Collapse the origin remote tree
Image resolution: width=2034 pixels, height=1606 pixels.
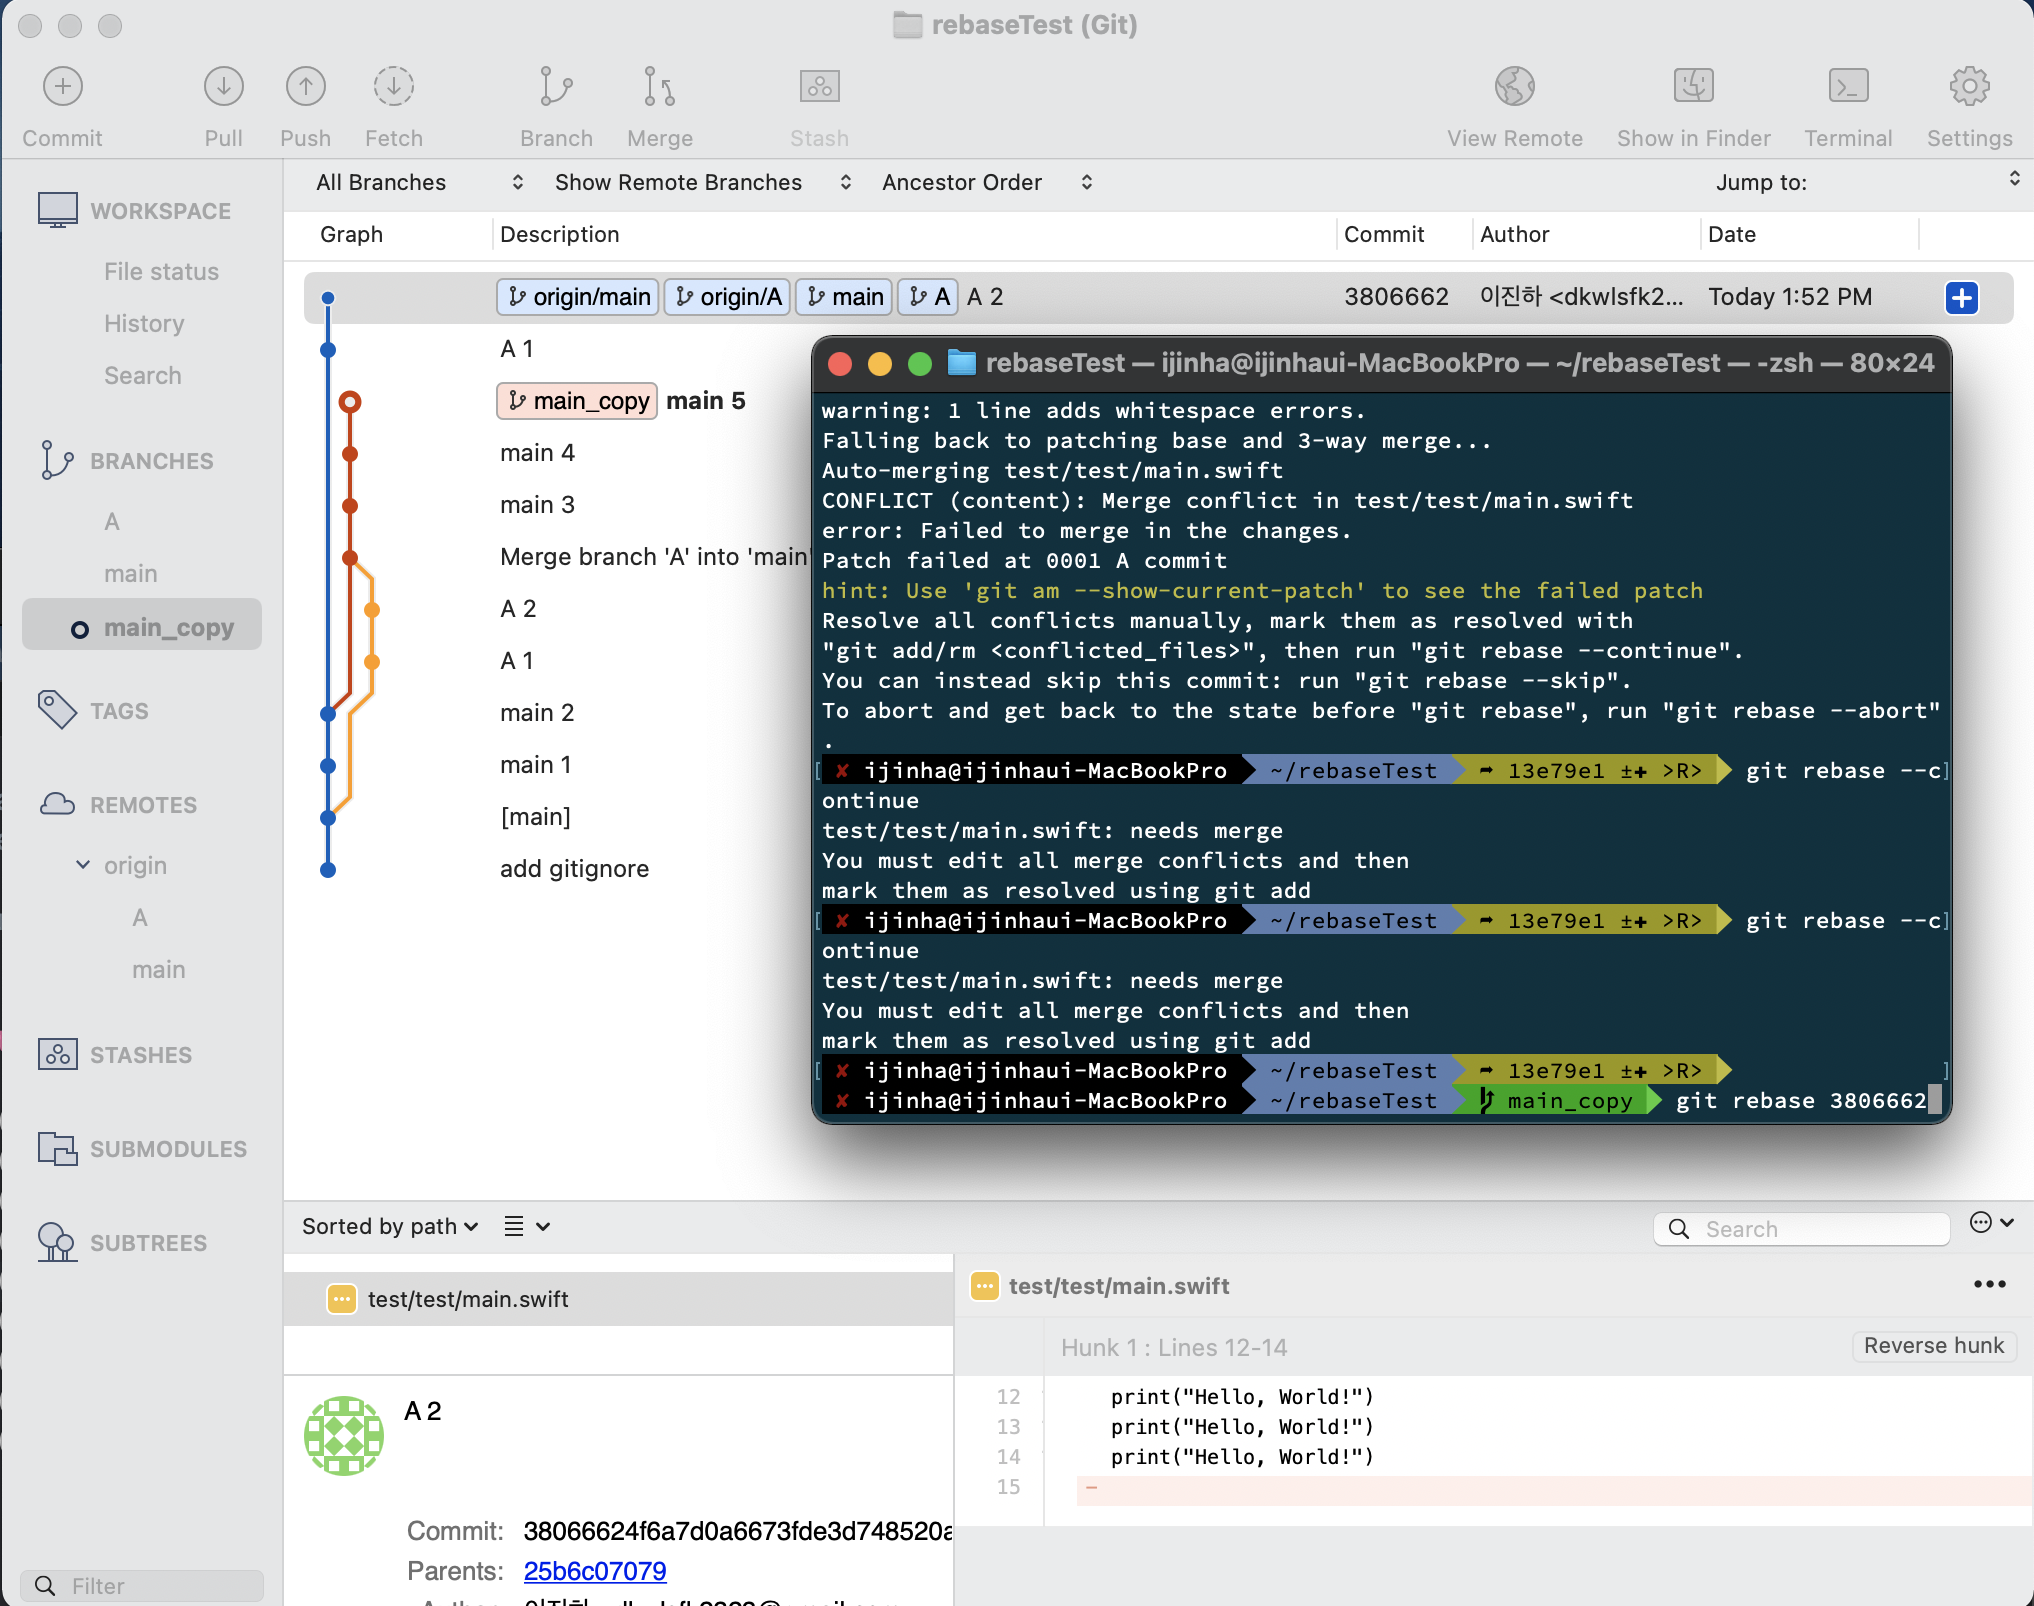coord(83,864)
